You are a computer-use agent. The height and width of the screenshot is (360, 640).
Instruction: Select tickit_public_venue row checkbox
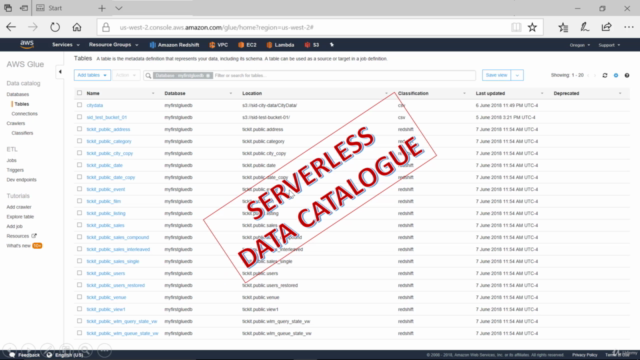coord(79,297)
